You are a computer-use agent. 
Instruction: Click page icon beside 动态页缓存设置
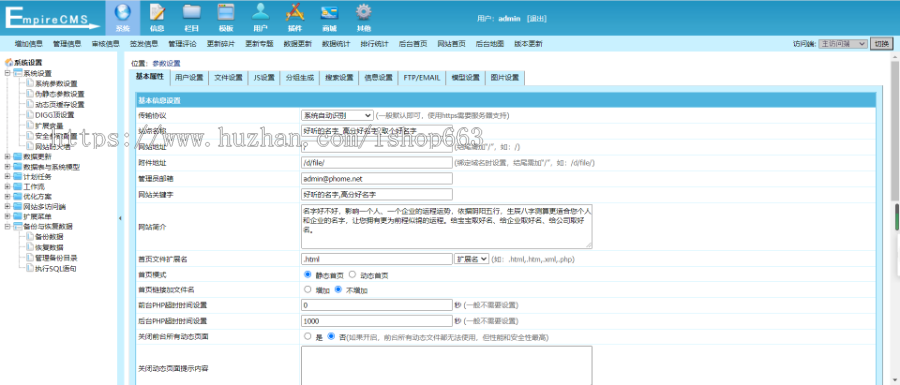(x=30, y=104)
